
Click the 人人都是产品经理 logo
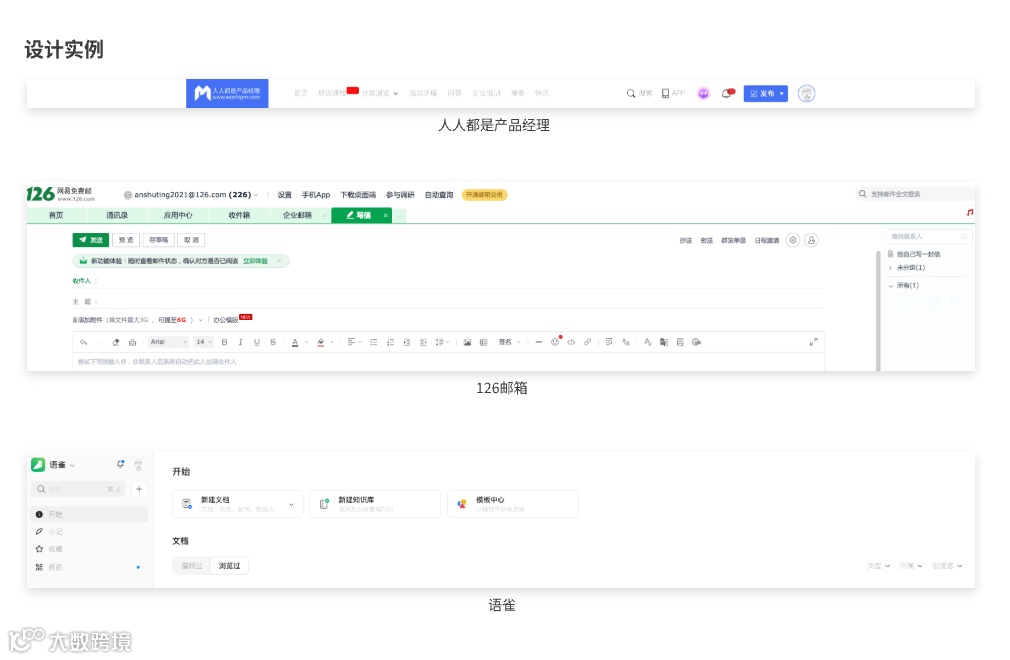tap(227, 93)
